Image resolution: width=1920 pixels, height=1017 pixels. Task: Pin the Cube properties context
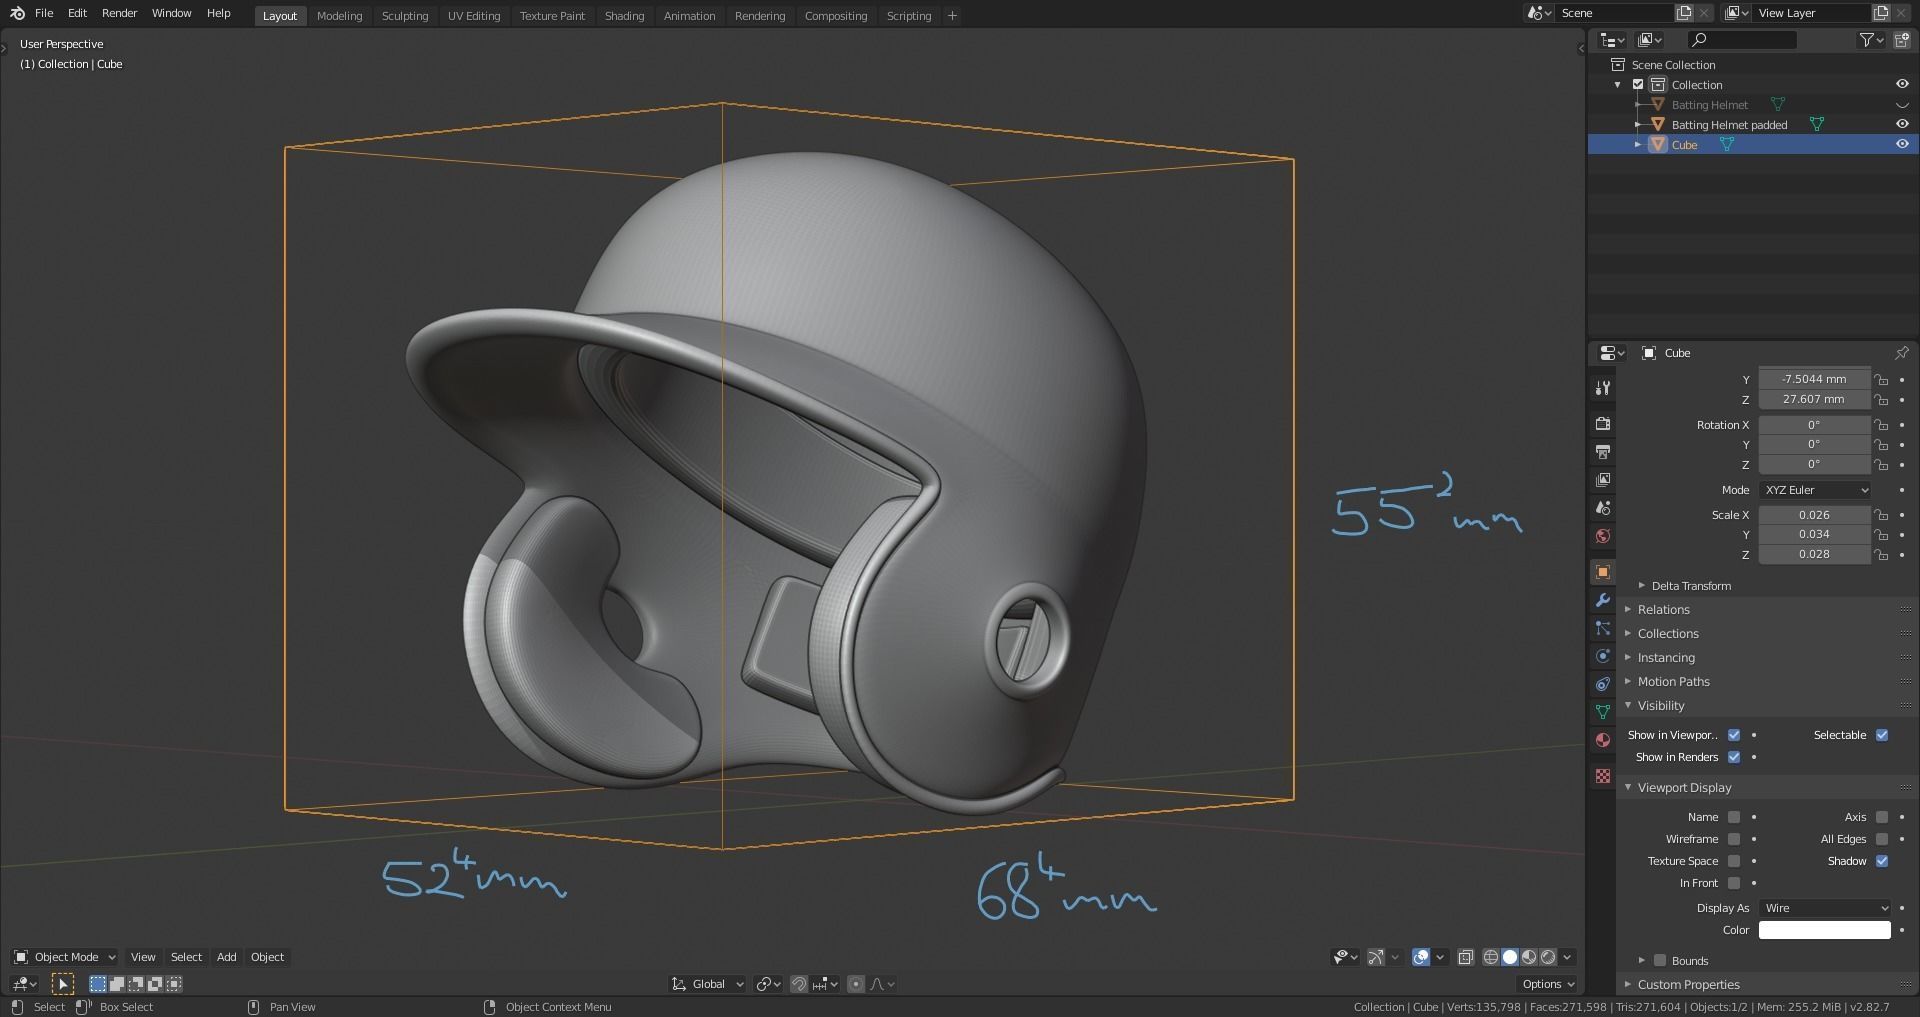pos(1901,353)
